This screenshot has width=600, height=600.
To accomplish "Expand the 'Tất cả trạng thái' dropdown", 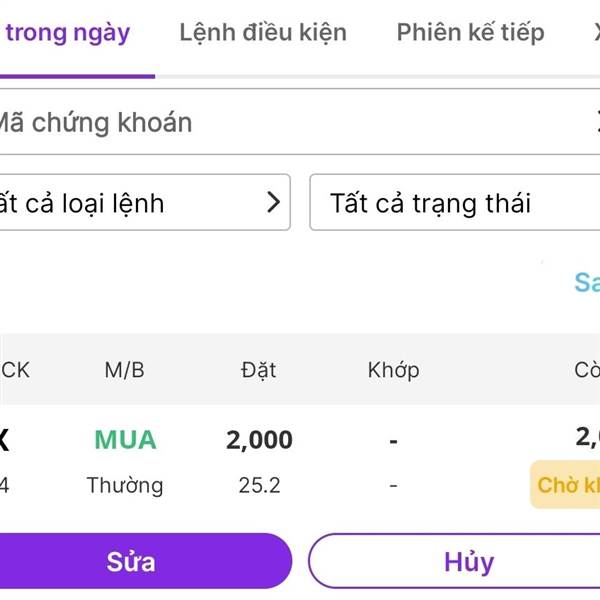I will coord(455,203).
